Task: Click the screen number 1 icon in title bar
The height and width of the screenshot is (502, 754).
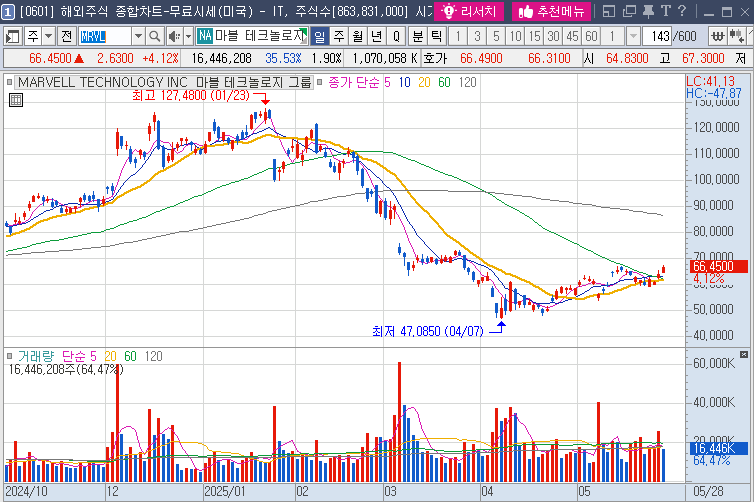Action: click(x=8, y=12)
